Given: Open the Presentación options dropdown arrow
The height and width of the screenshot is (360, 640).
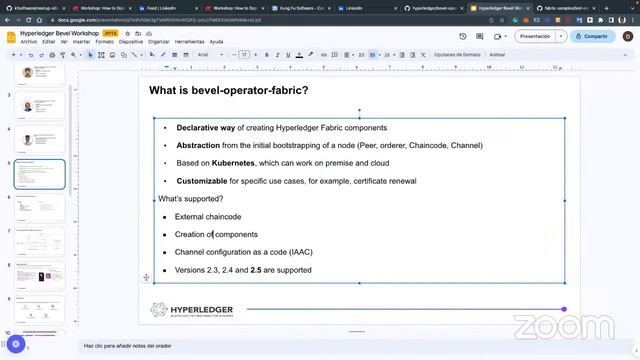Looking at the screenshot, I should (x=561, y=36).
